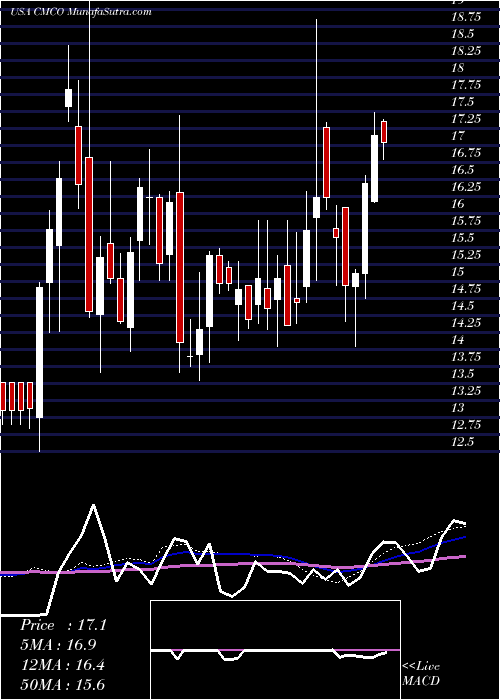500x700 pixels.
Task: Click the 17.5 price axis label
Action: (465, 102)
